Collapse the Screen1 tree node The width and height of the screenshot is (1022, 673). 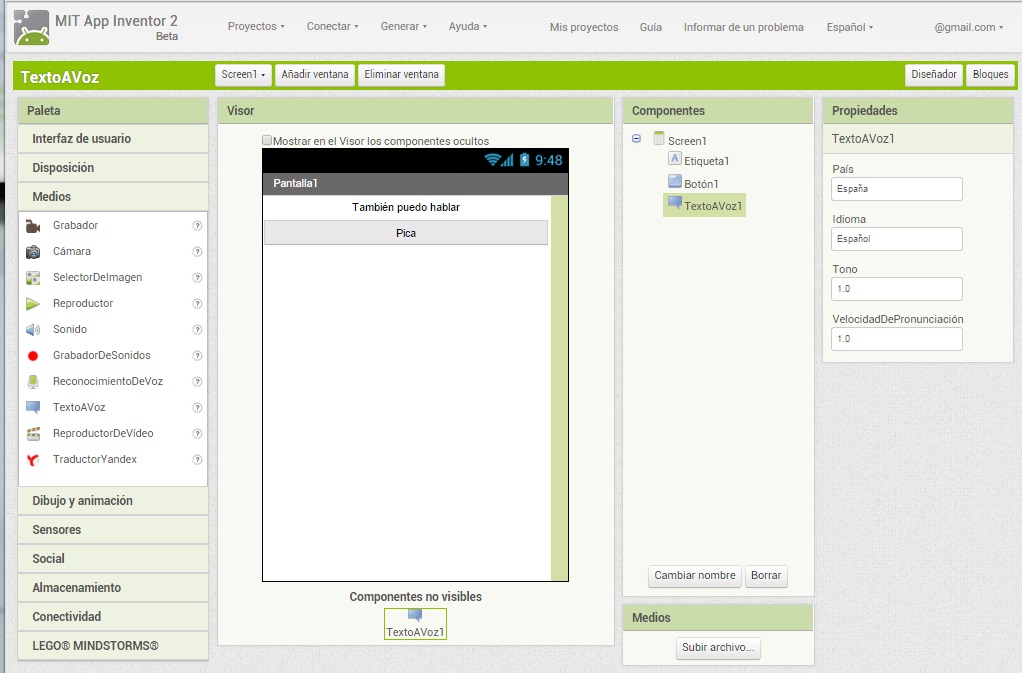click(x=636, y=139)
